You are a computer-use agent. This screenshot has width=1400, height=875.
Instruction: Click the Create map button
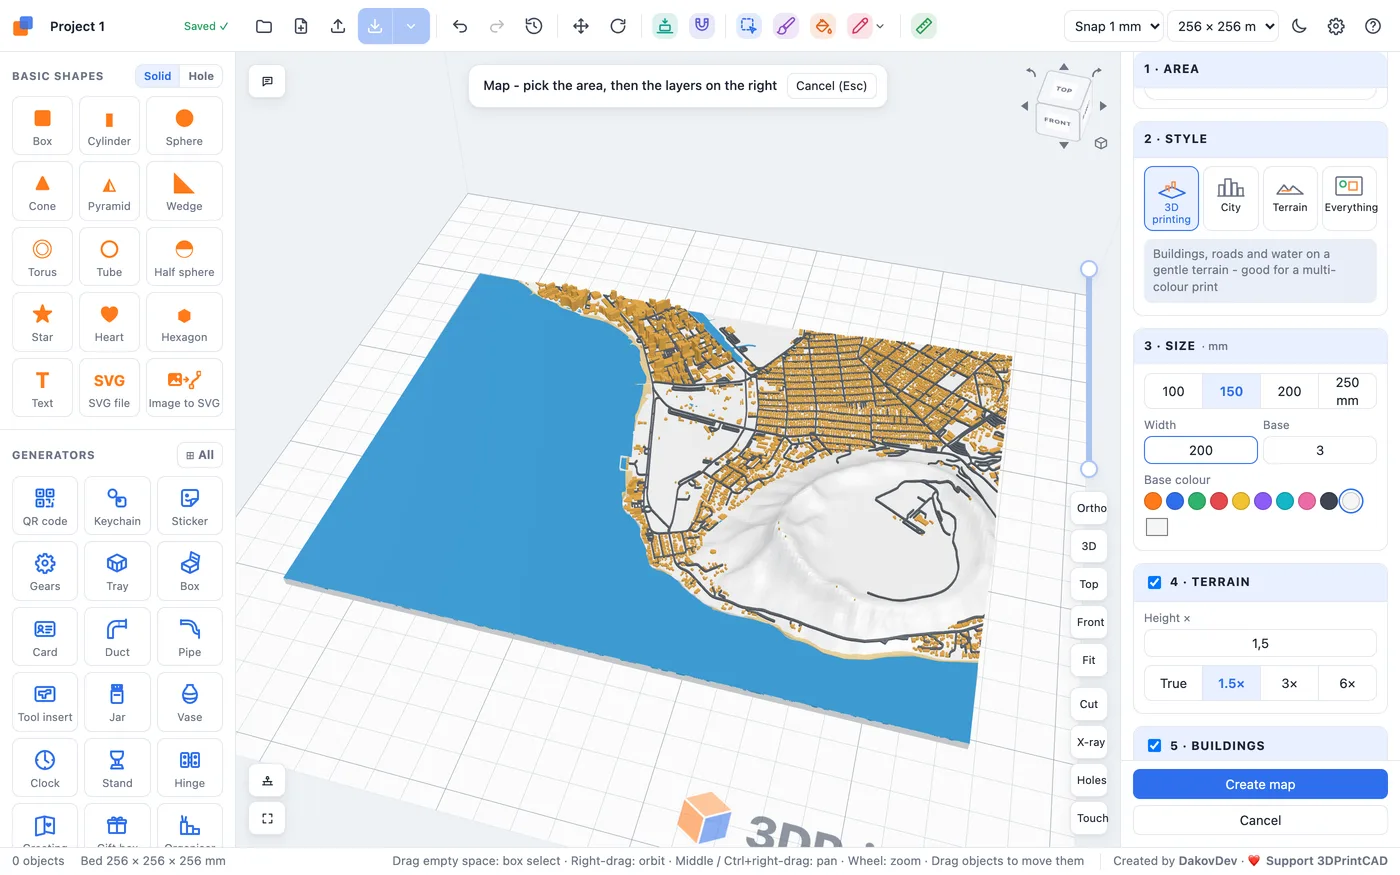coord(1260,784)
